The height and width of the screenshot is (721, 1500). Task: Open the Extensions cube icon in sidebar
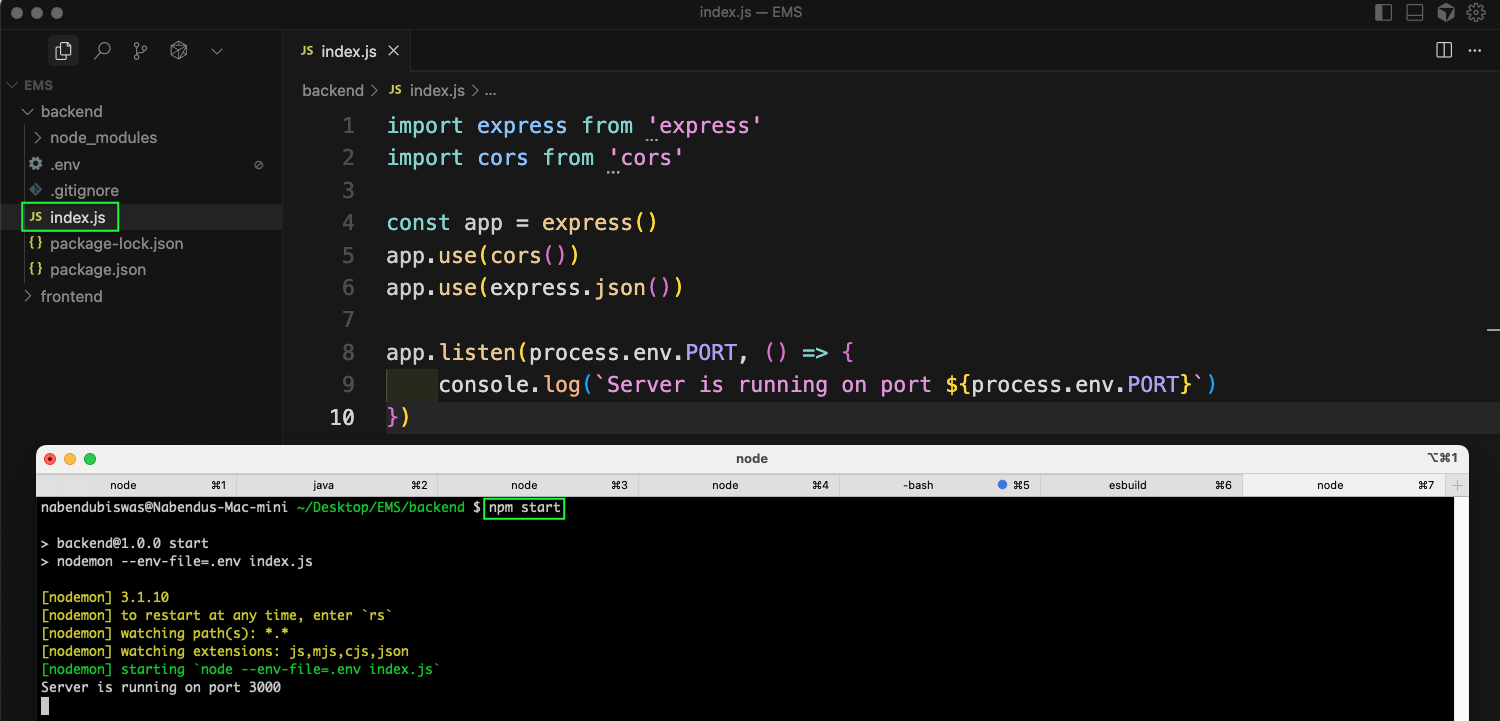point(179,50)
